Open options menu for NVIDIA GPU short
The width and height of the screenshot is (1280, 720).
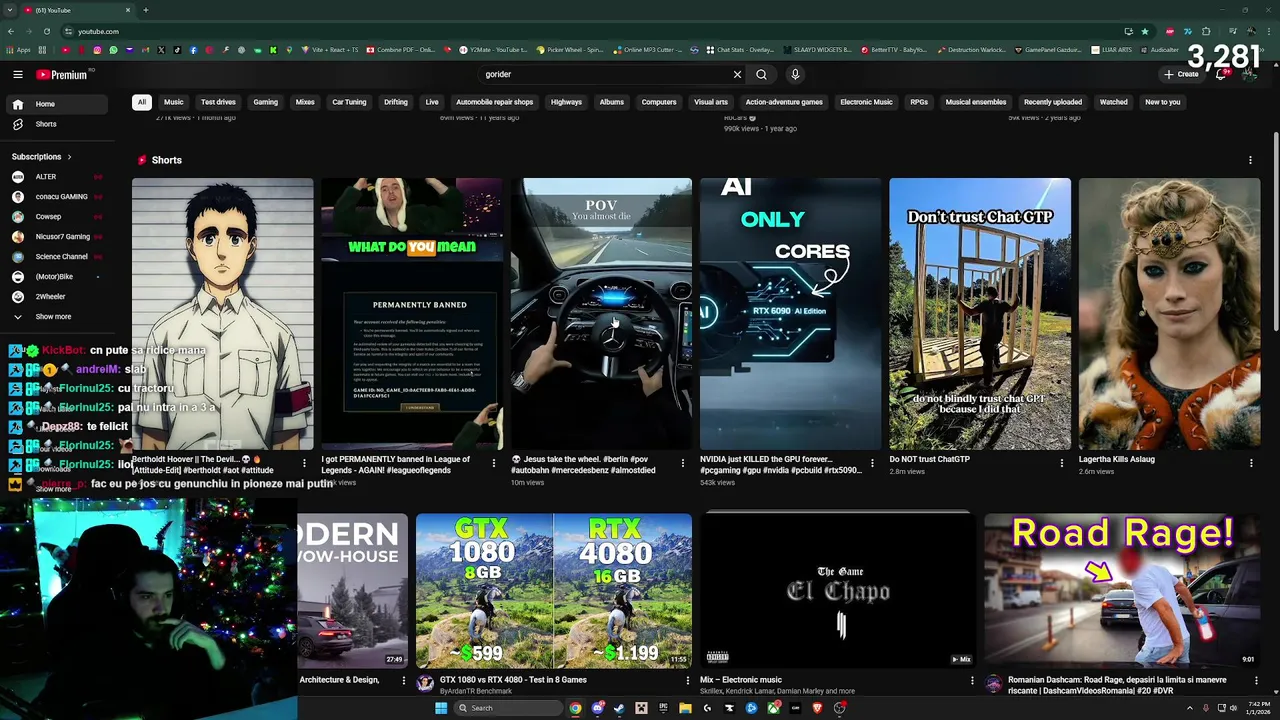point(872,463)
